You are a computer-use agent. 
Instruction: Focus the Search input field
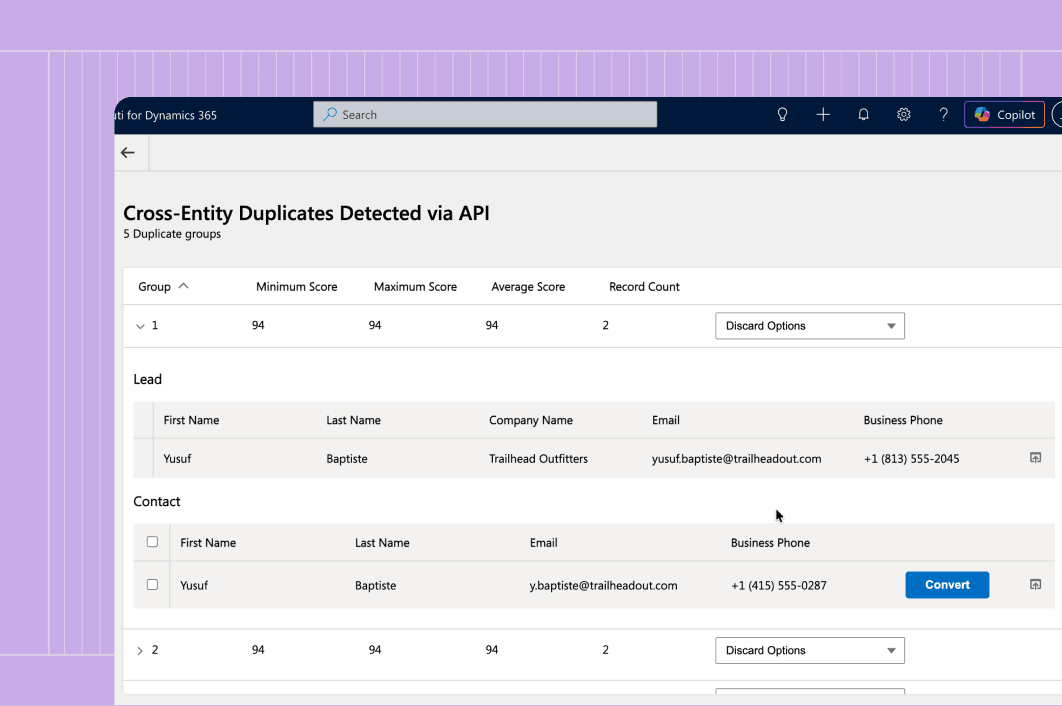485,115
